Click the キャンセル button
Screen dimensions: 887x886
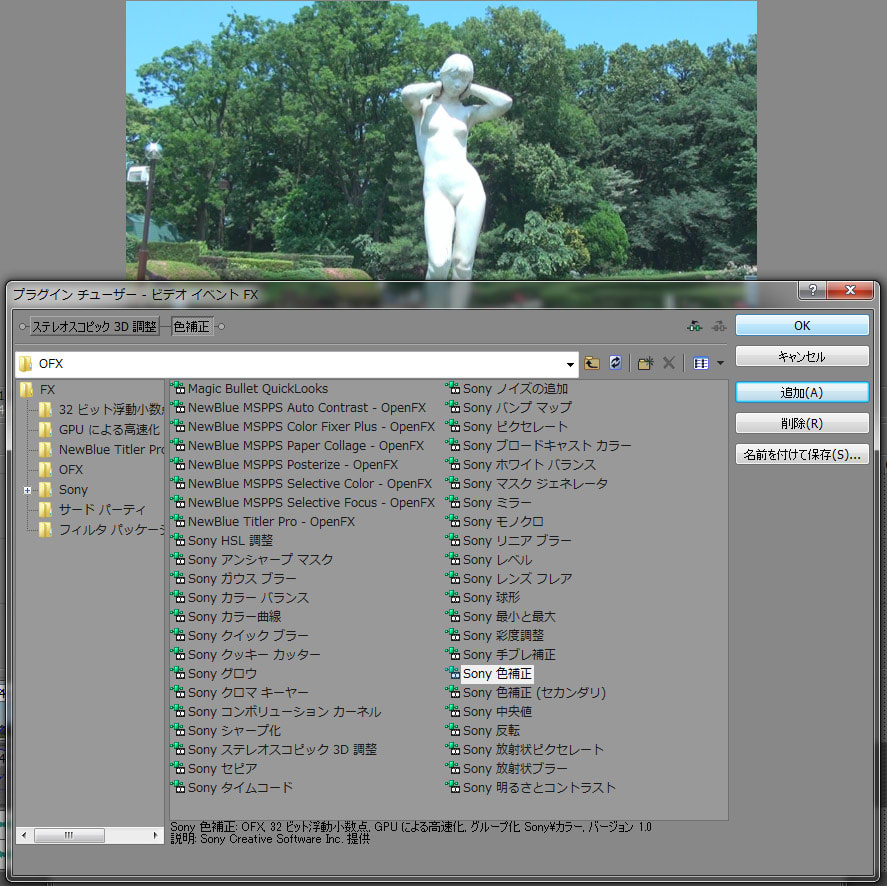pyautogui.click(x=802, y=356)
